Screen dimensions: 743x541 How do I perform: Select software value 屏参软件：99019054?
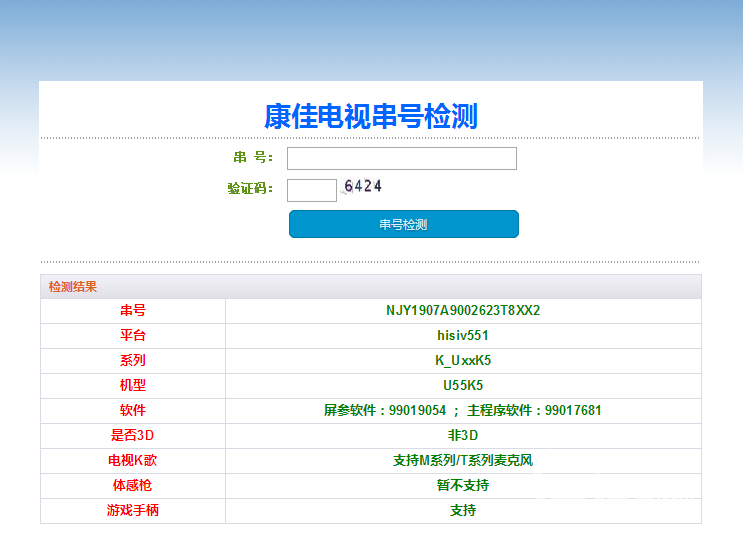[385, 410]
